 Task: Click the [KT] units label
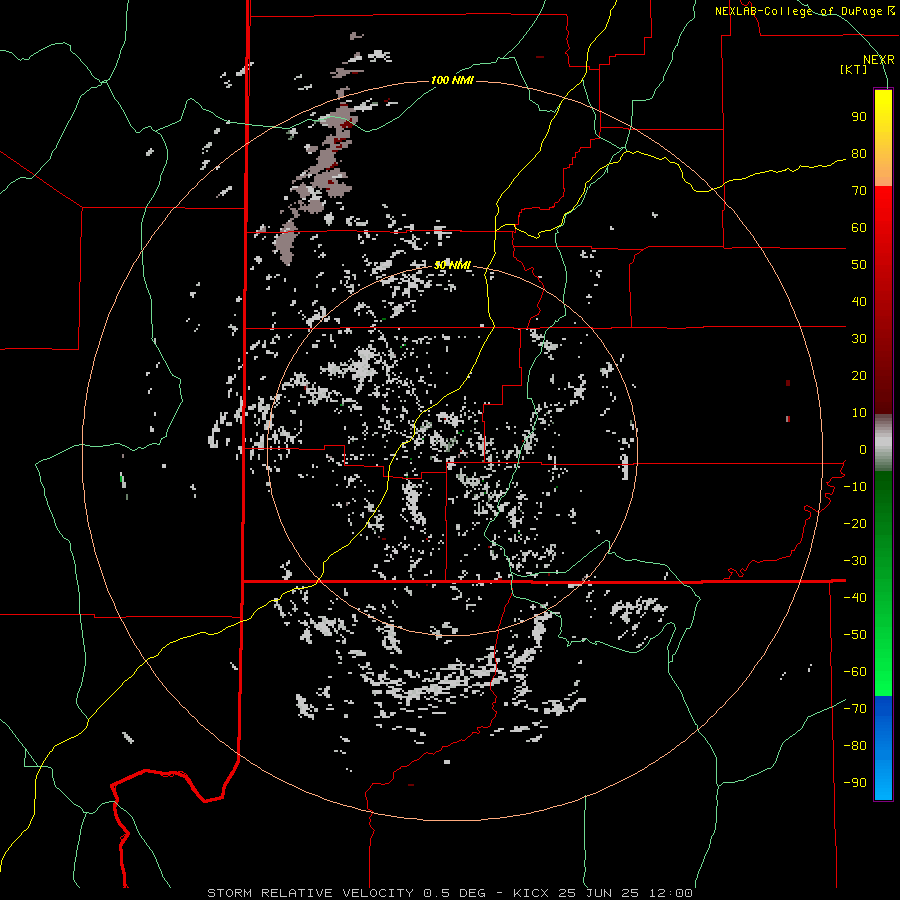pyautogui.click(x=853, y=69)
